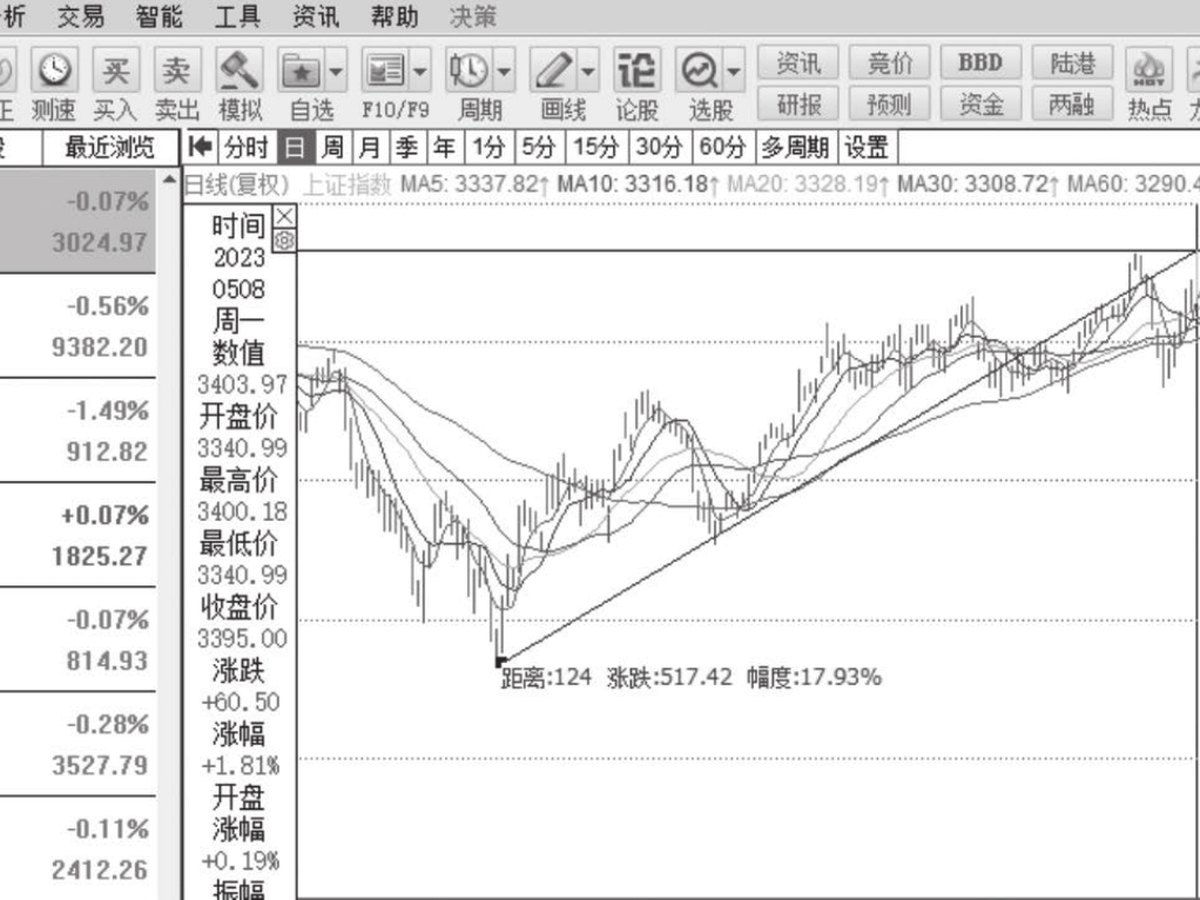Viewport: 1200px width, 900px height.
Task: Select list row showing 3024.97
Action: [x=78, y=220]
